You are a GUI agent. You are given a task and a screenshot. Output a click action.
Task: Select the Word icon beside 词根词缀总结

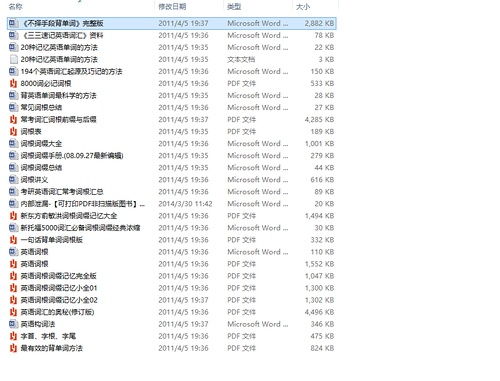[x=13, y=168]
